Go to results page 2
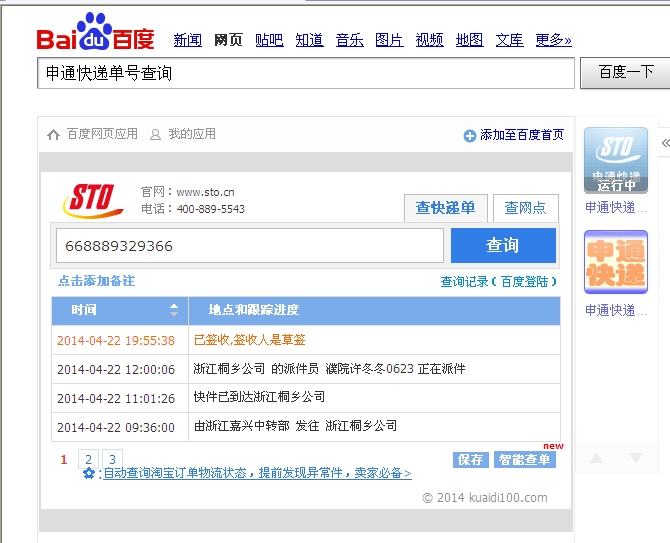This screenshot has height=543, width=670. [88, 459]
